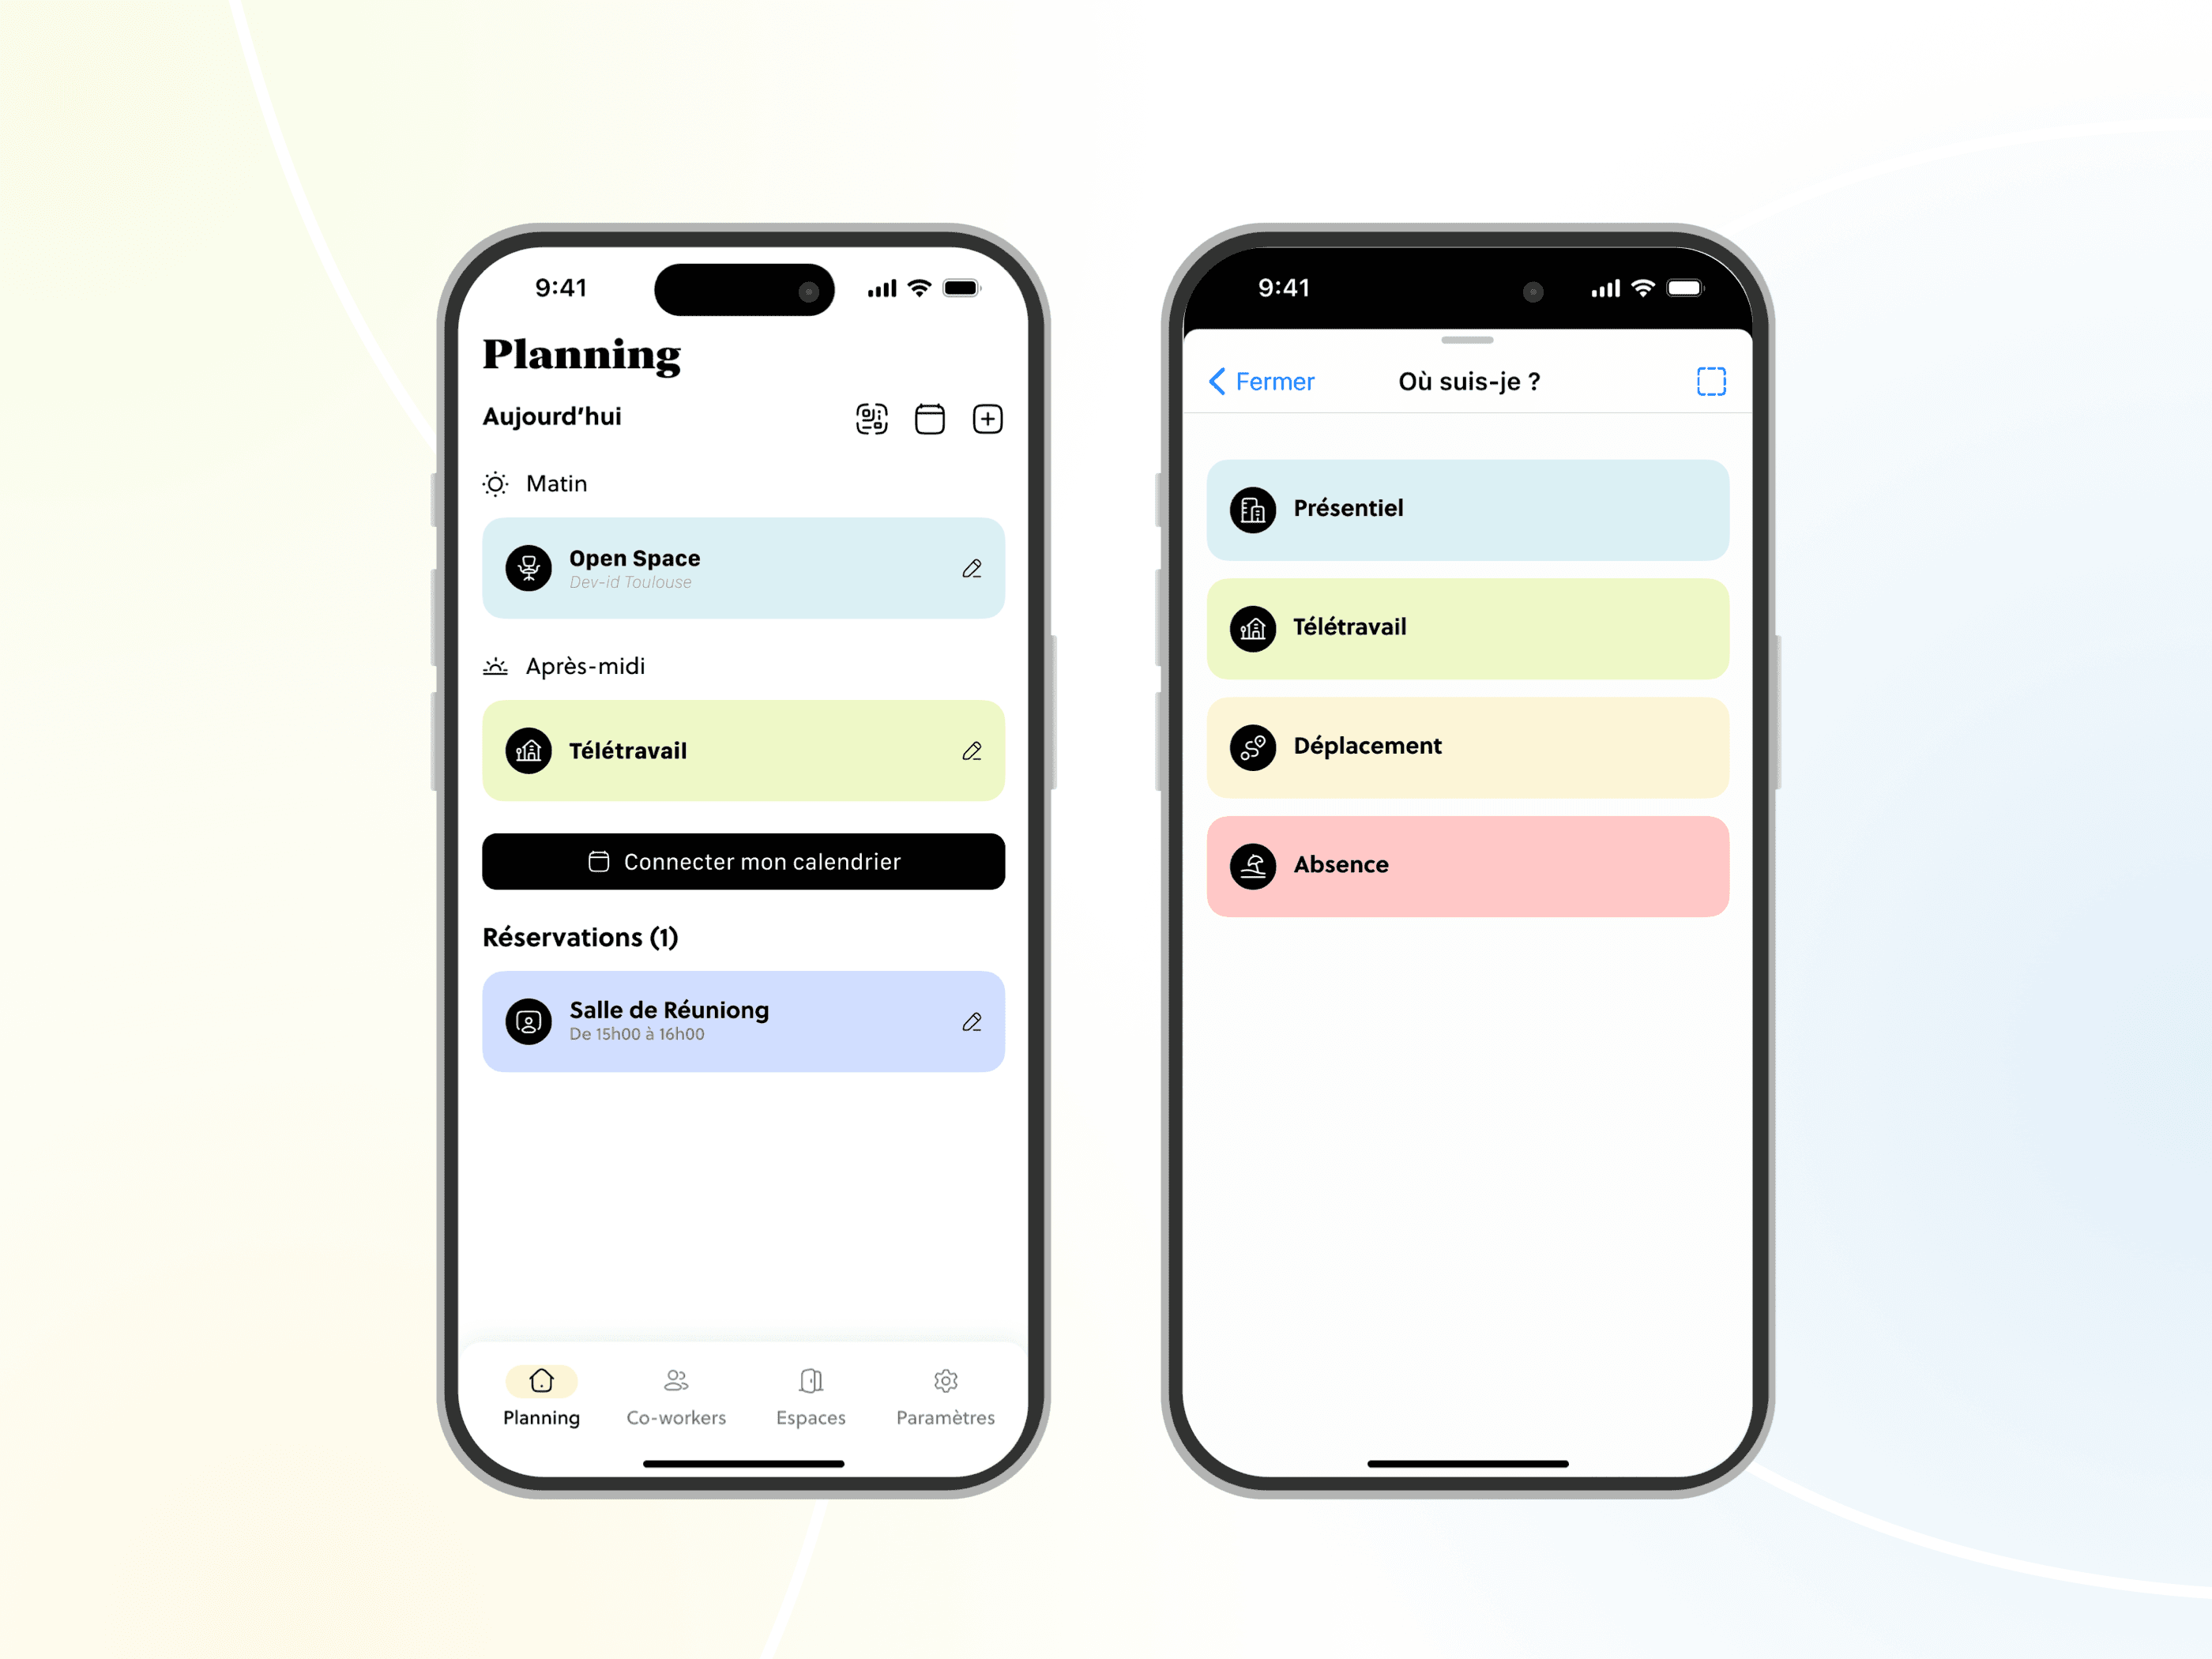The width and height of the screenshot is (2212, 1659).
Task: Click the edit icon on Salle de Réuniong
Action: tap(969, 1021)
